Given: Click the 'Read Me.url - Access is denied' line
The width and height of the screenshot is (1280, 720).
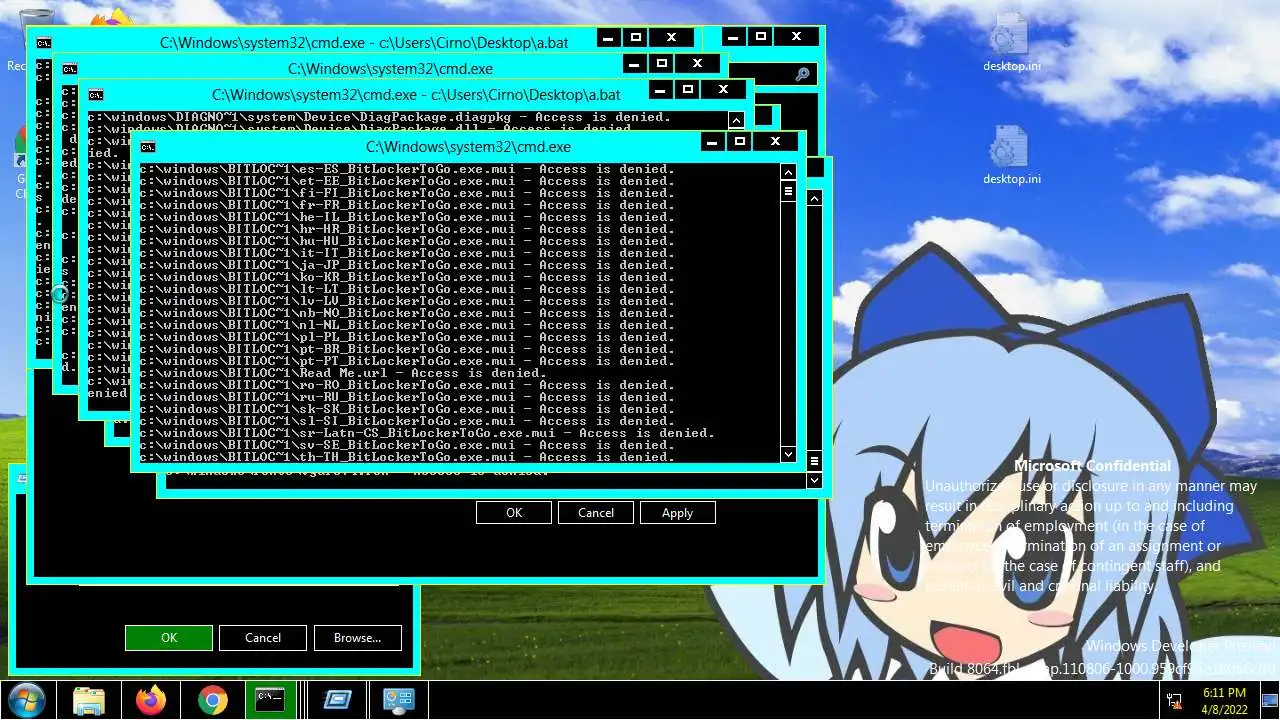Looking at the screenshot, I should 344,373.
